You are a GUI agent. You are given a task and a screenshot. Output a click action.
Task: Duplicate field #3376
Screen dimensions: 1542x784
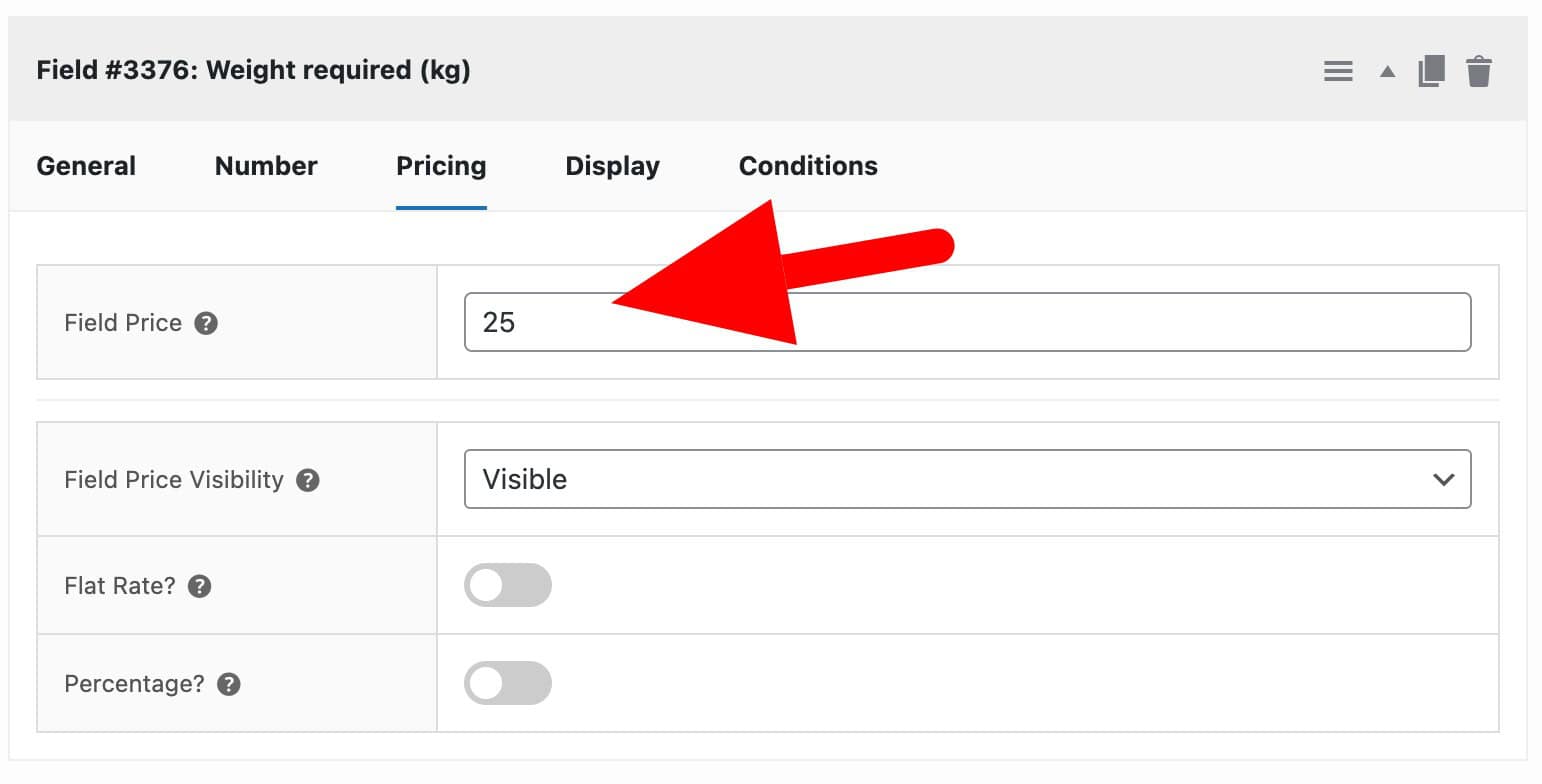click(x=1432, y=70)
